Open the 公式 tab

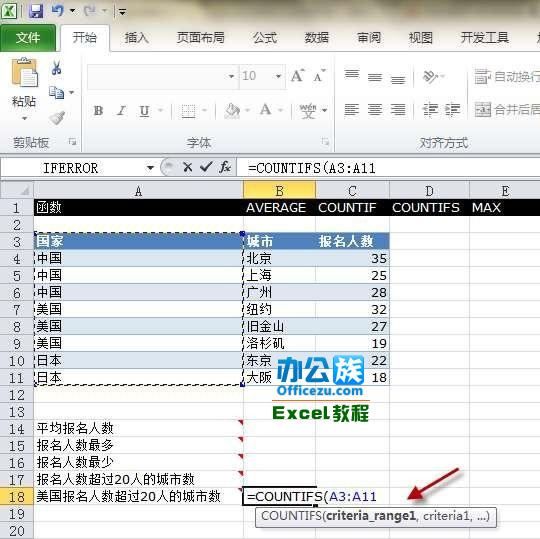tap(265, 38)
